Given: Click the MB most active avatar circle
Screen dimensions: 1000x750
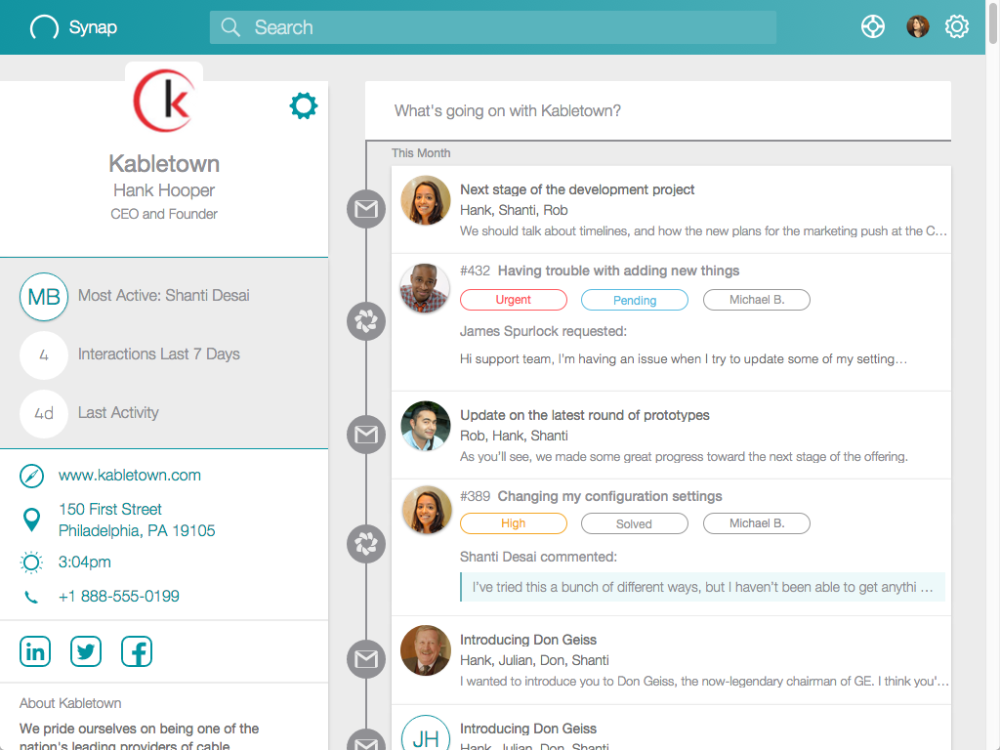Looking at the screenshot, I should tap(44, 297).
